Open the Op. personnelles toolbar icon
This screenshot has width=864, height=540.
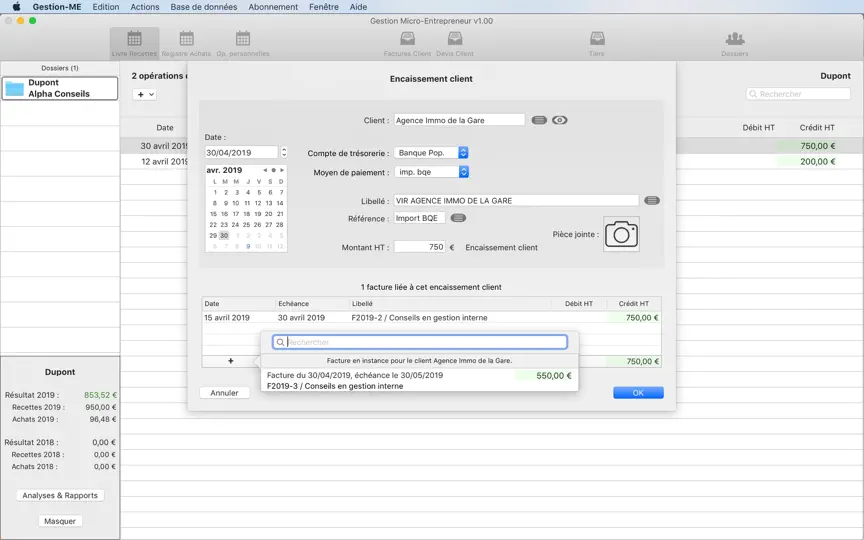pos(242,44)
